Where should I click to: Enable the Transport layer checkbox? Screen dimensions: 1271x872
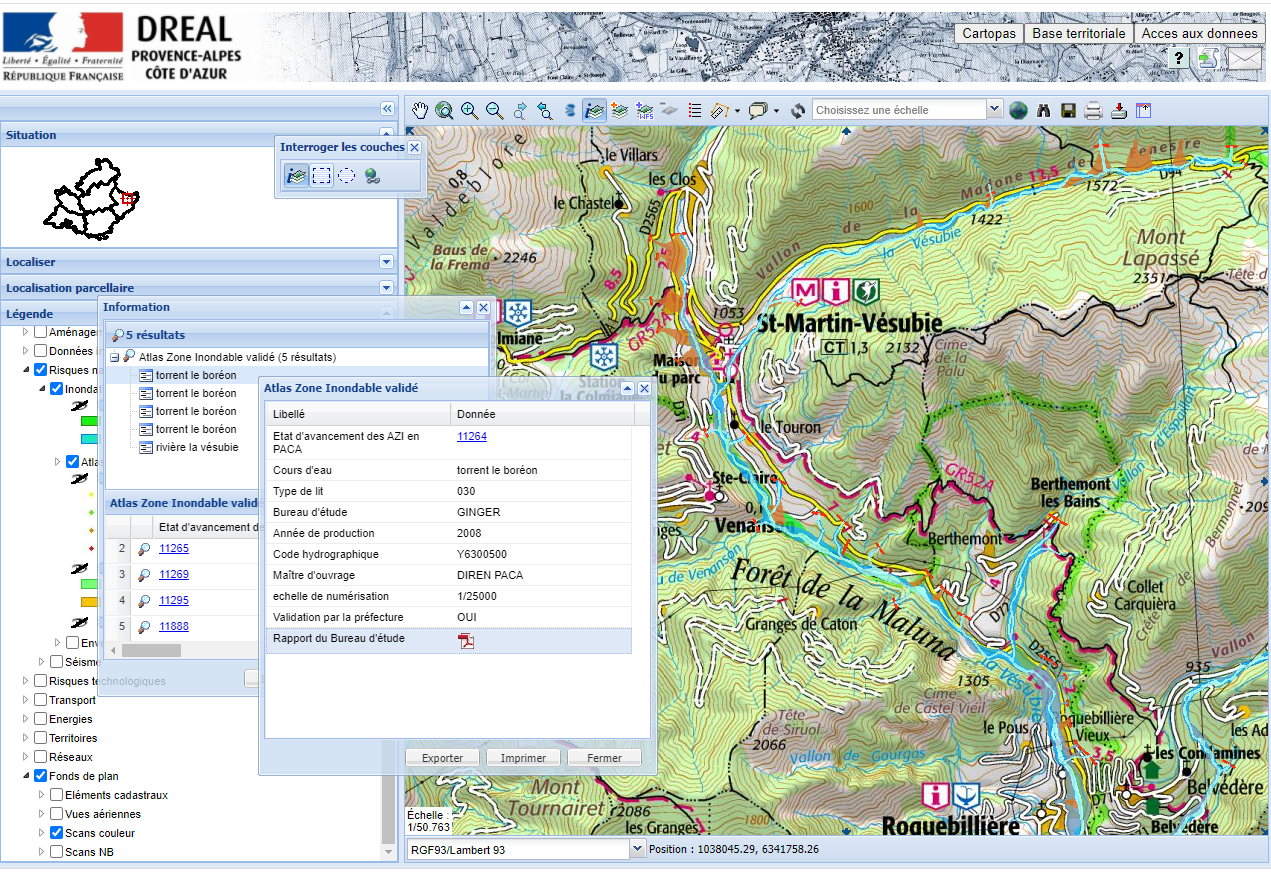[x=41, y=700]
